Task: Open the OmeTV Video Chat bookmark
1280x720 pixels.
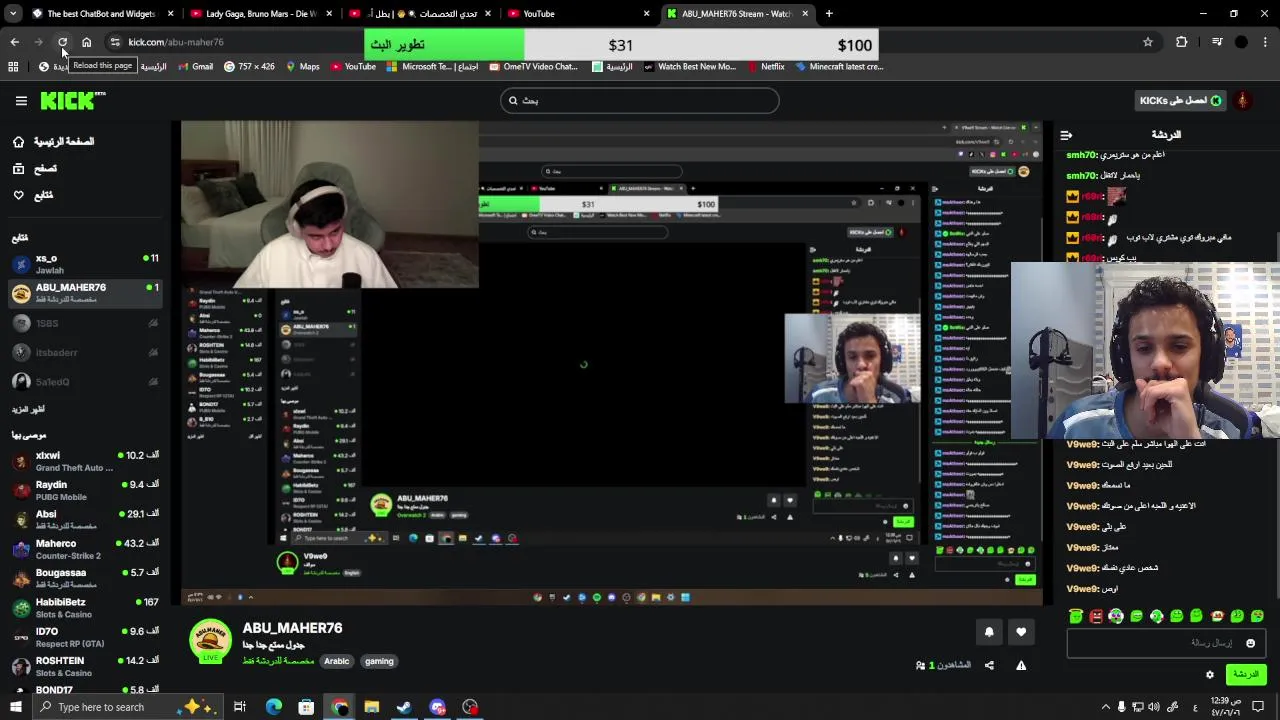Action: click(534, 67)
